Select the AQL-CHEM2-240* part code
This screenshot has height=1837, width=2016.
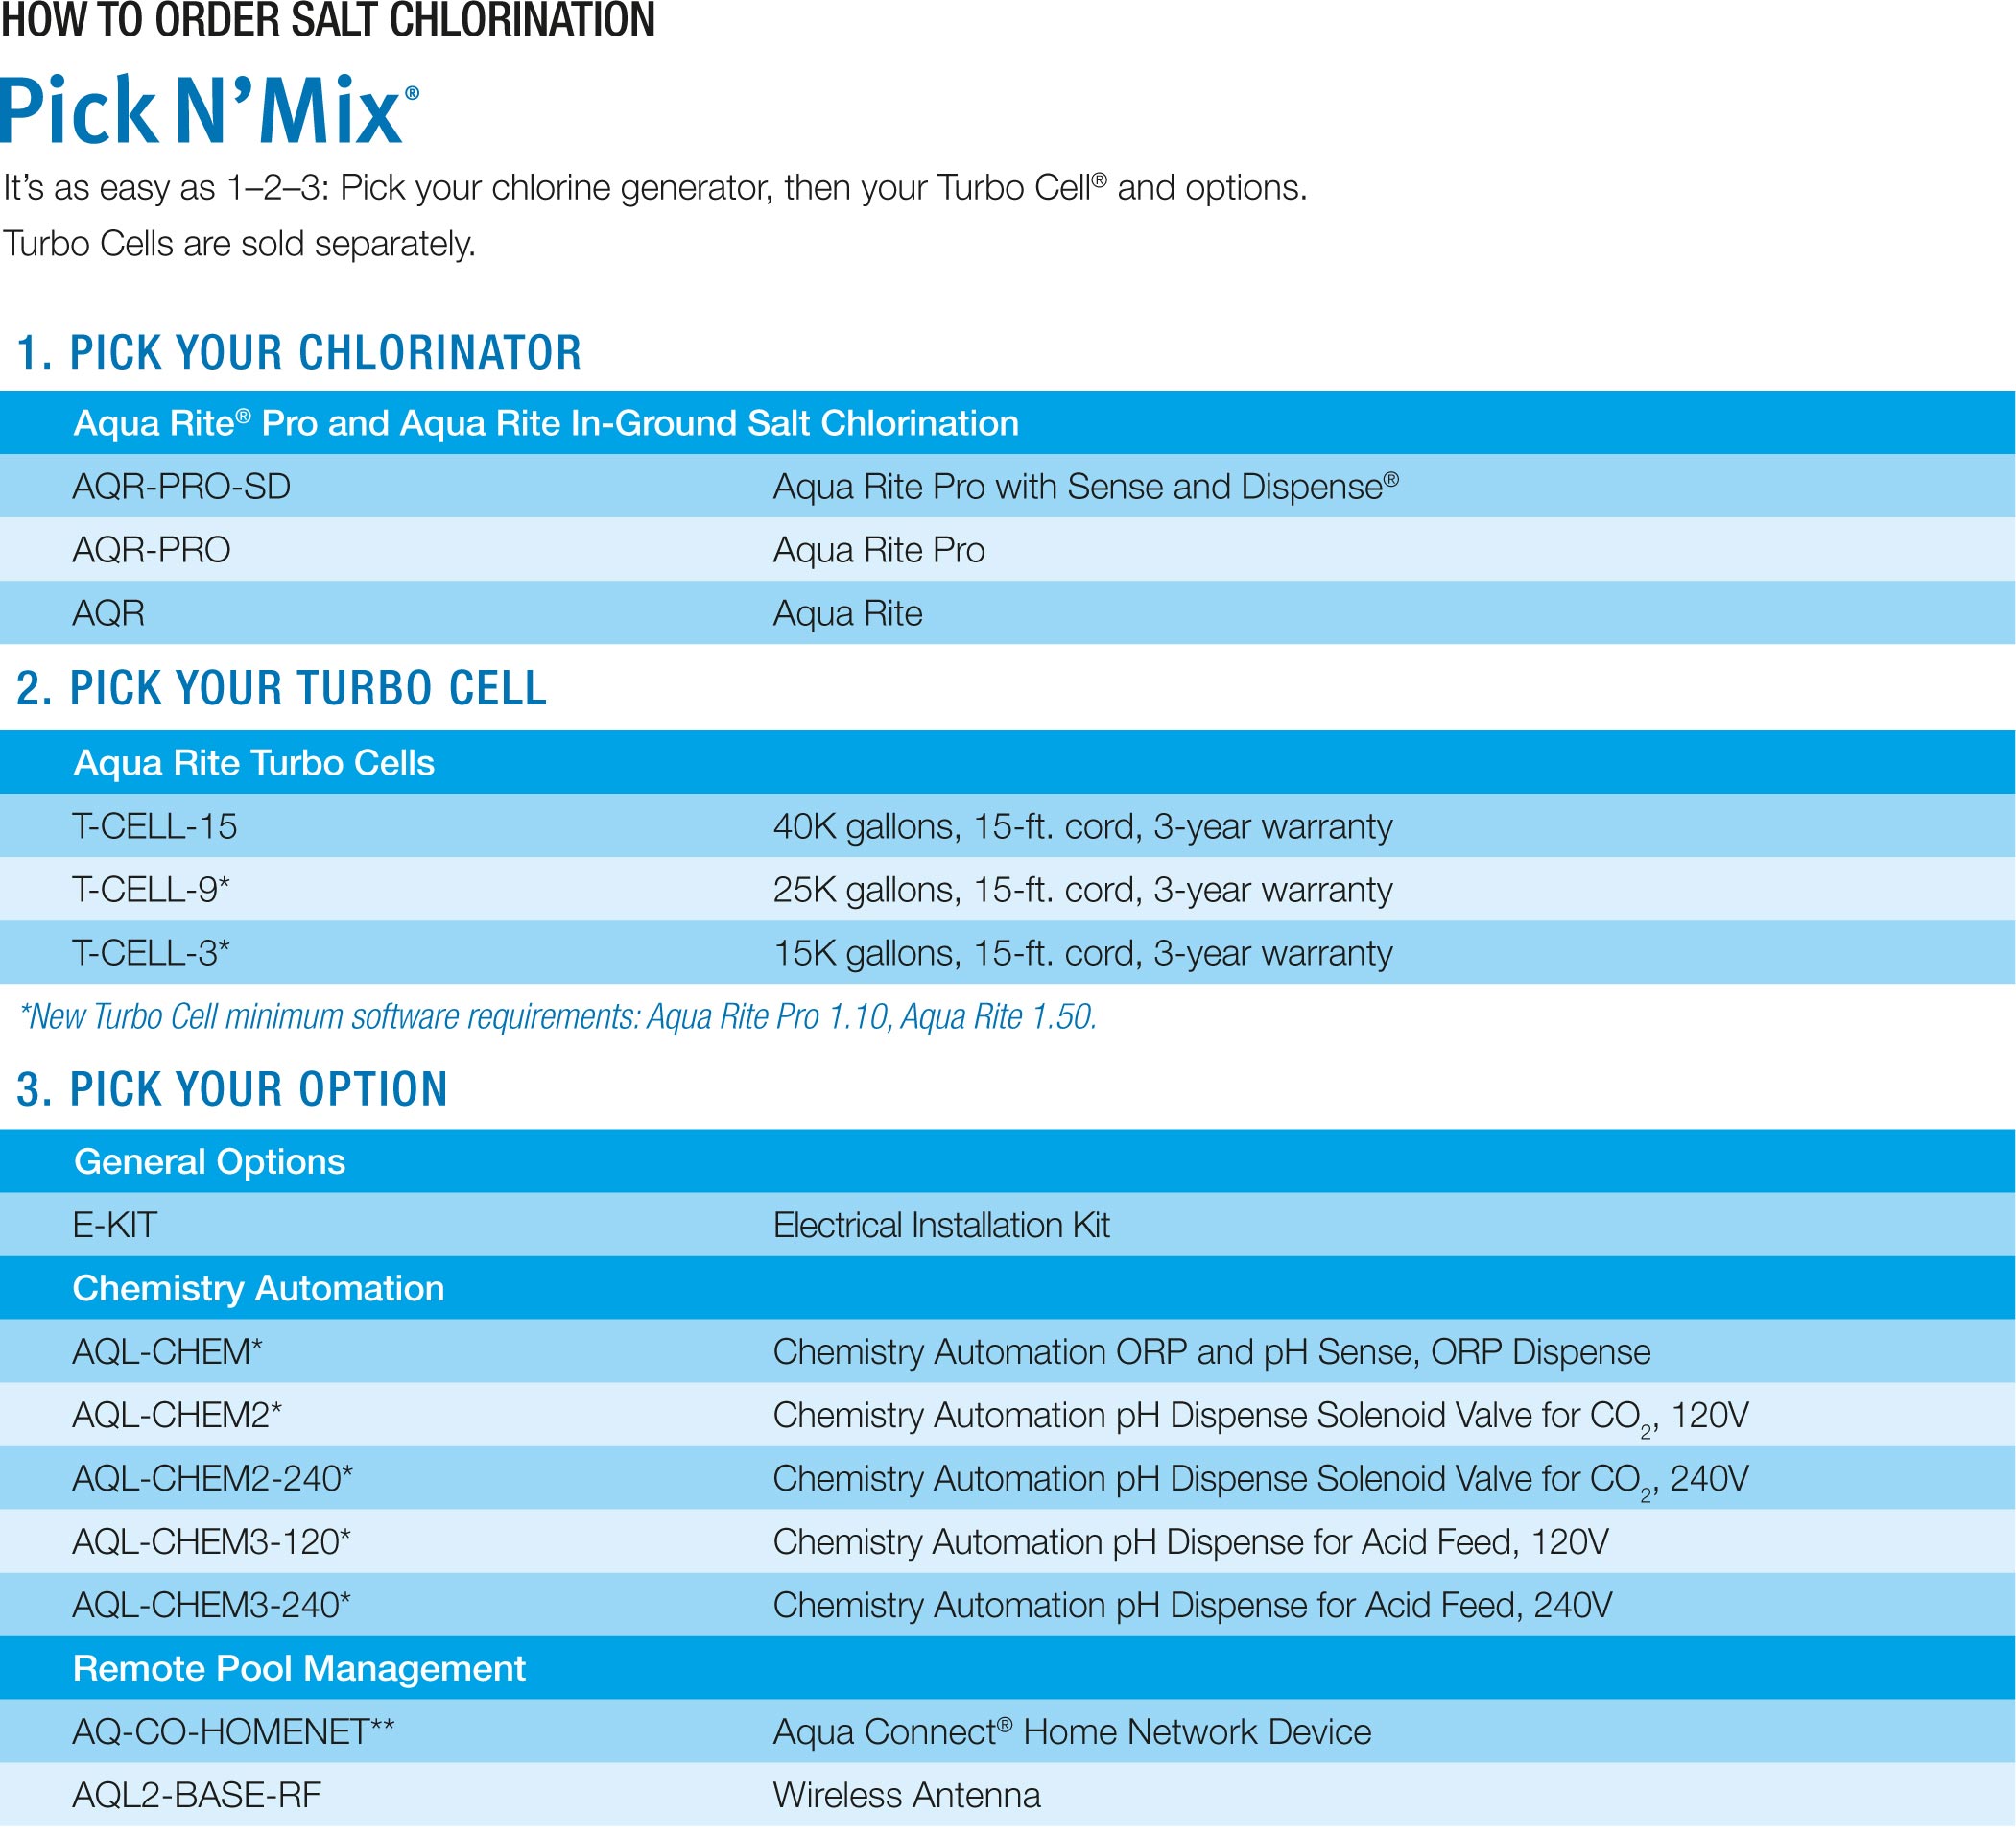(213, 1478)
